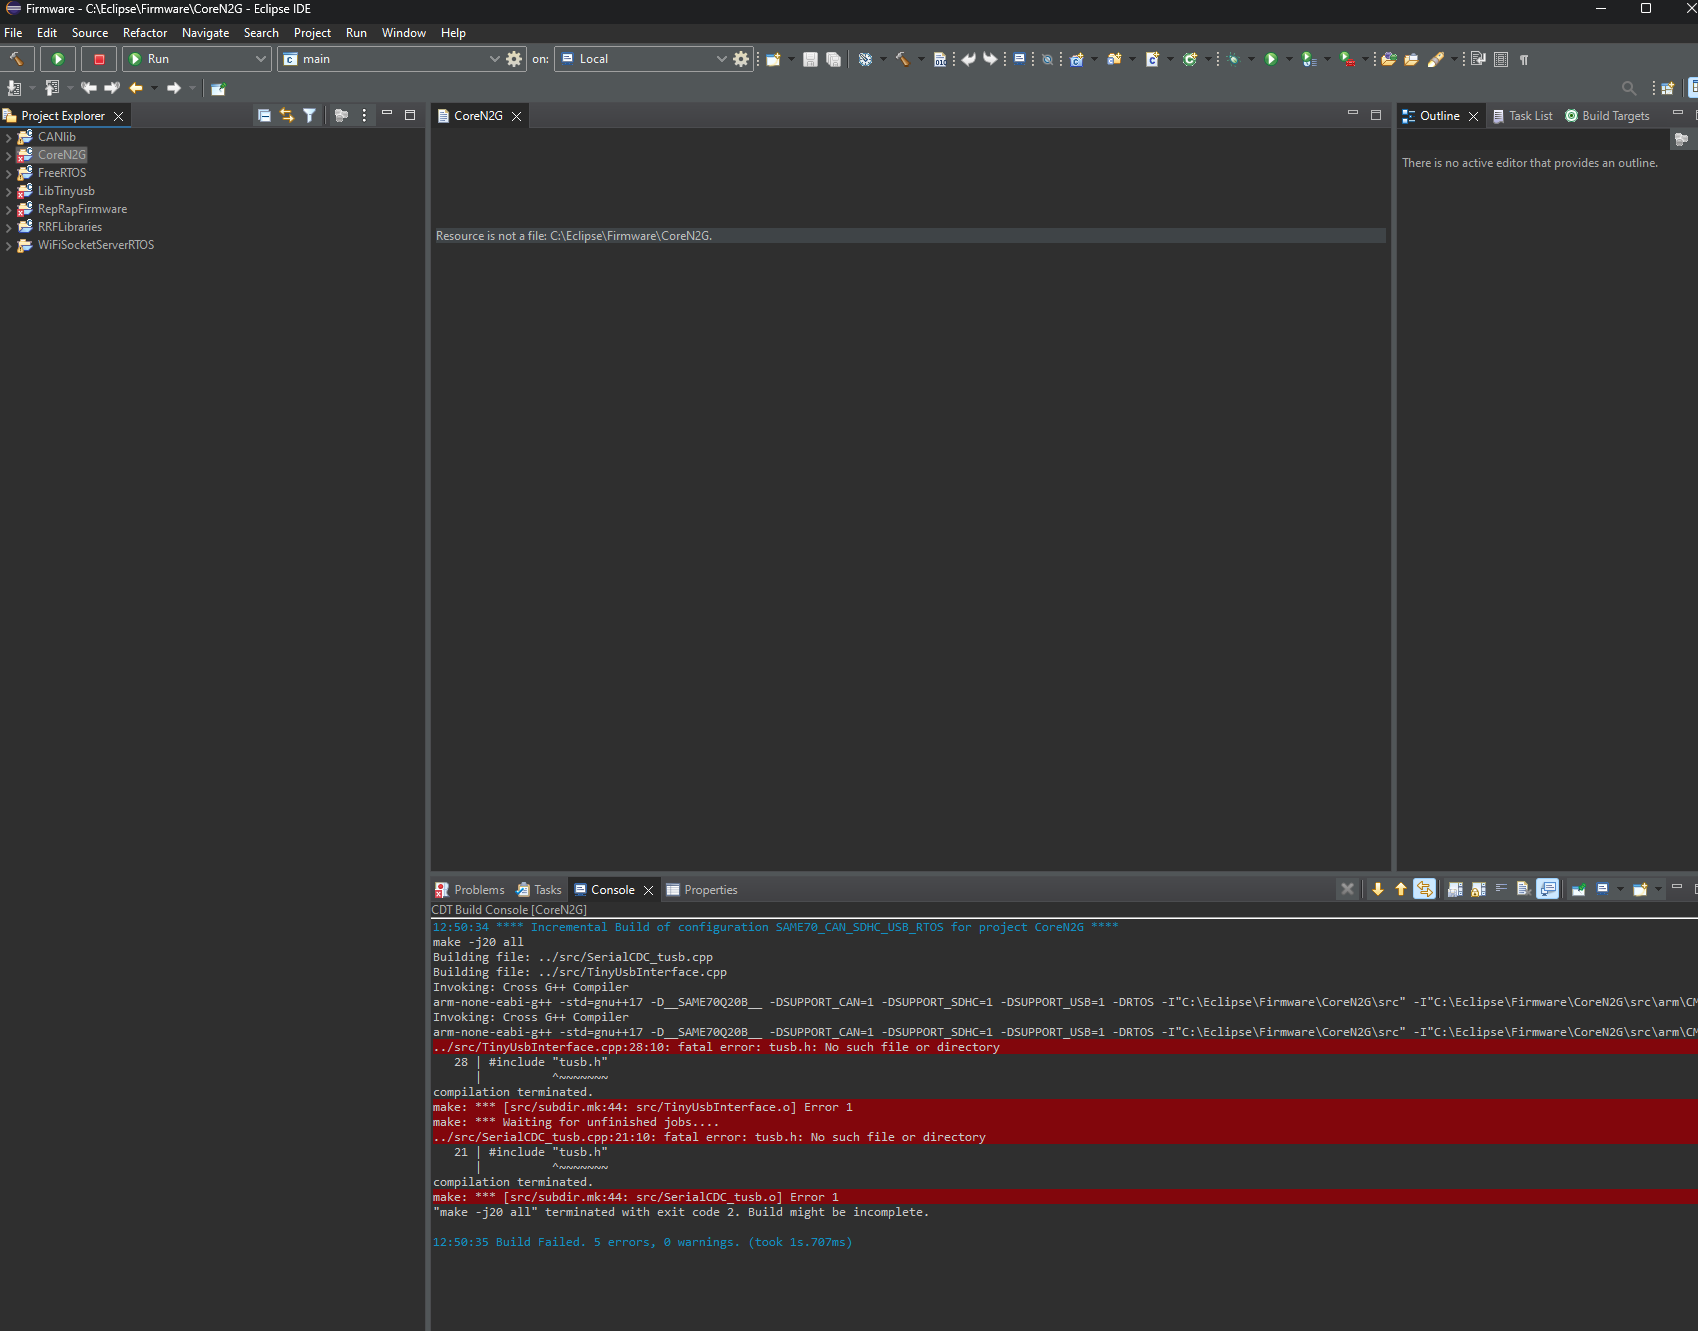Click the yellow Back navigation arrow

coord(136,88)
